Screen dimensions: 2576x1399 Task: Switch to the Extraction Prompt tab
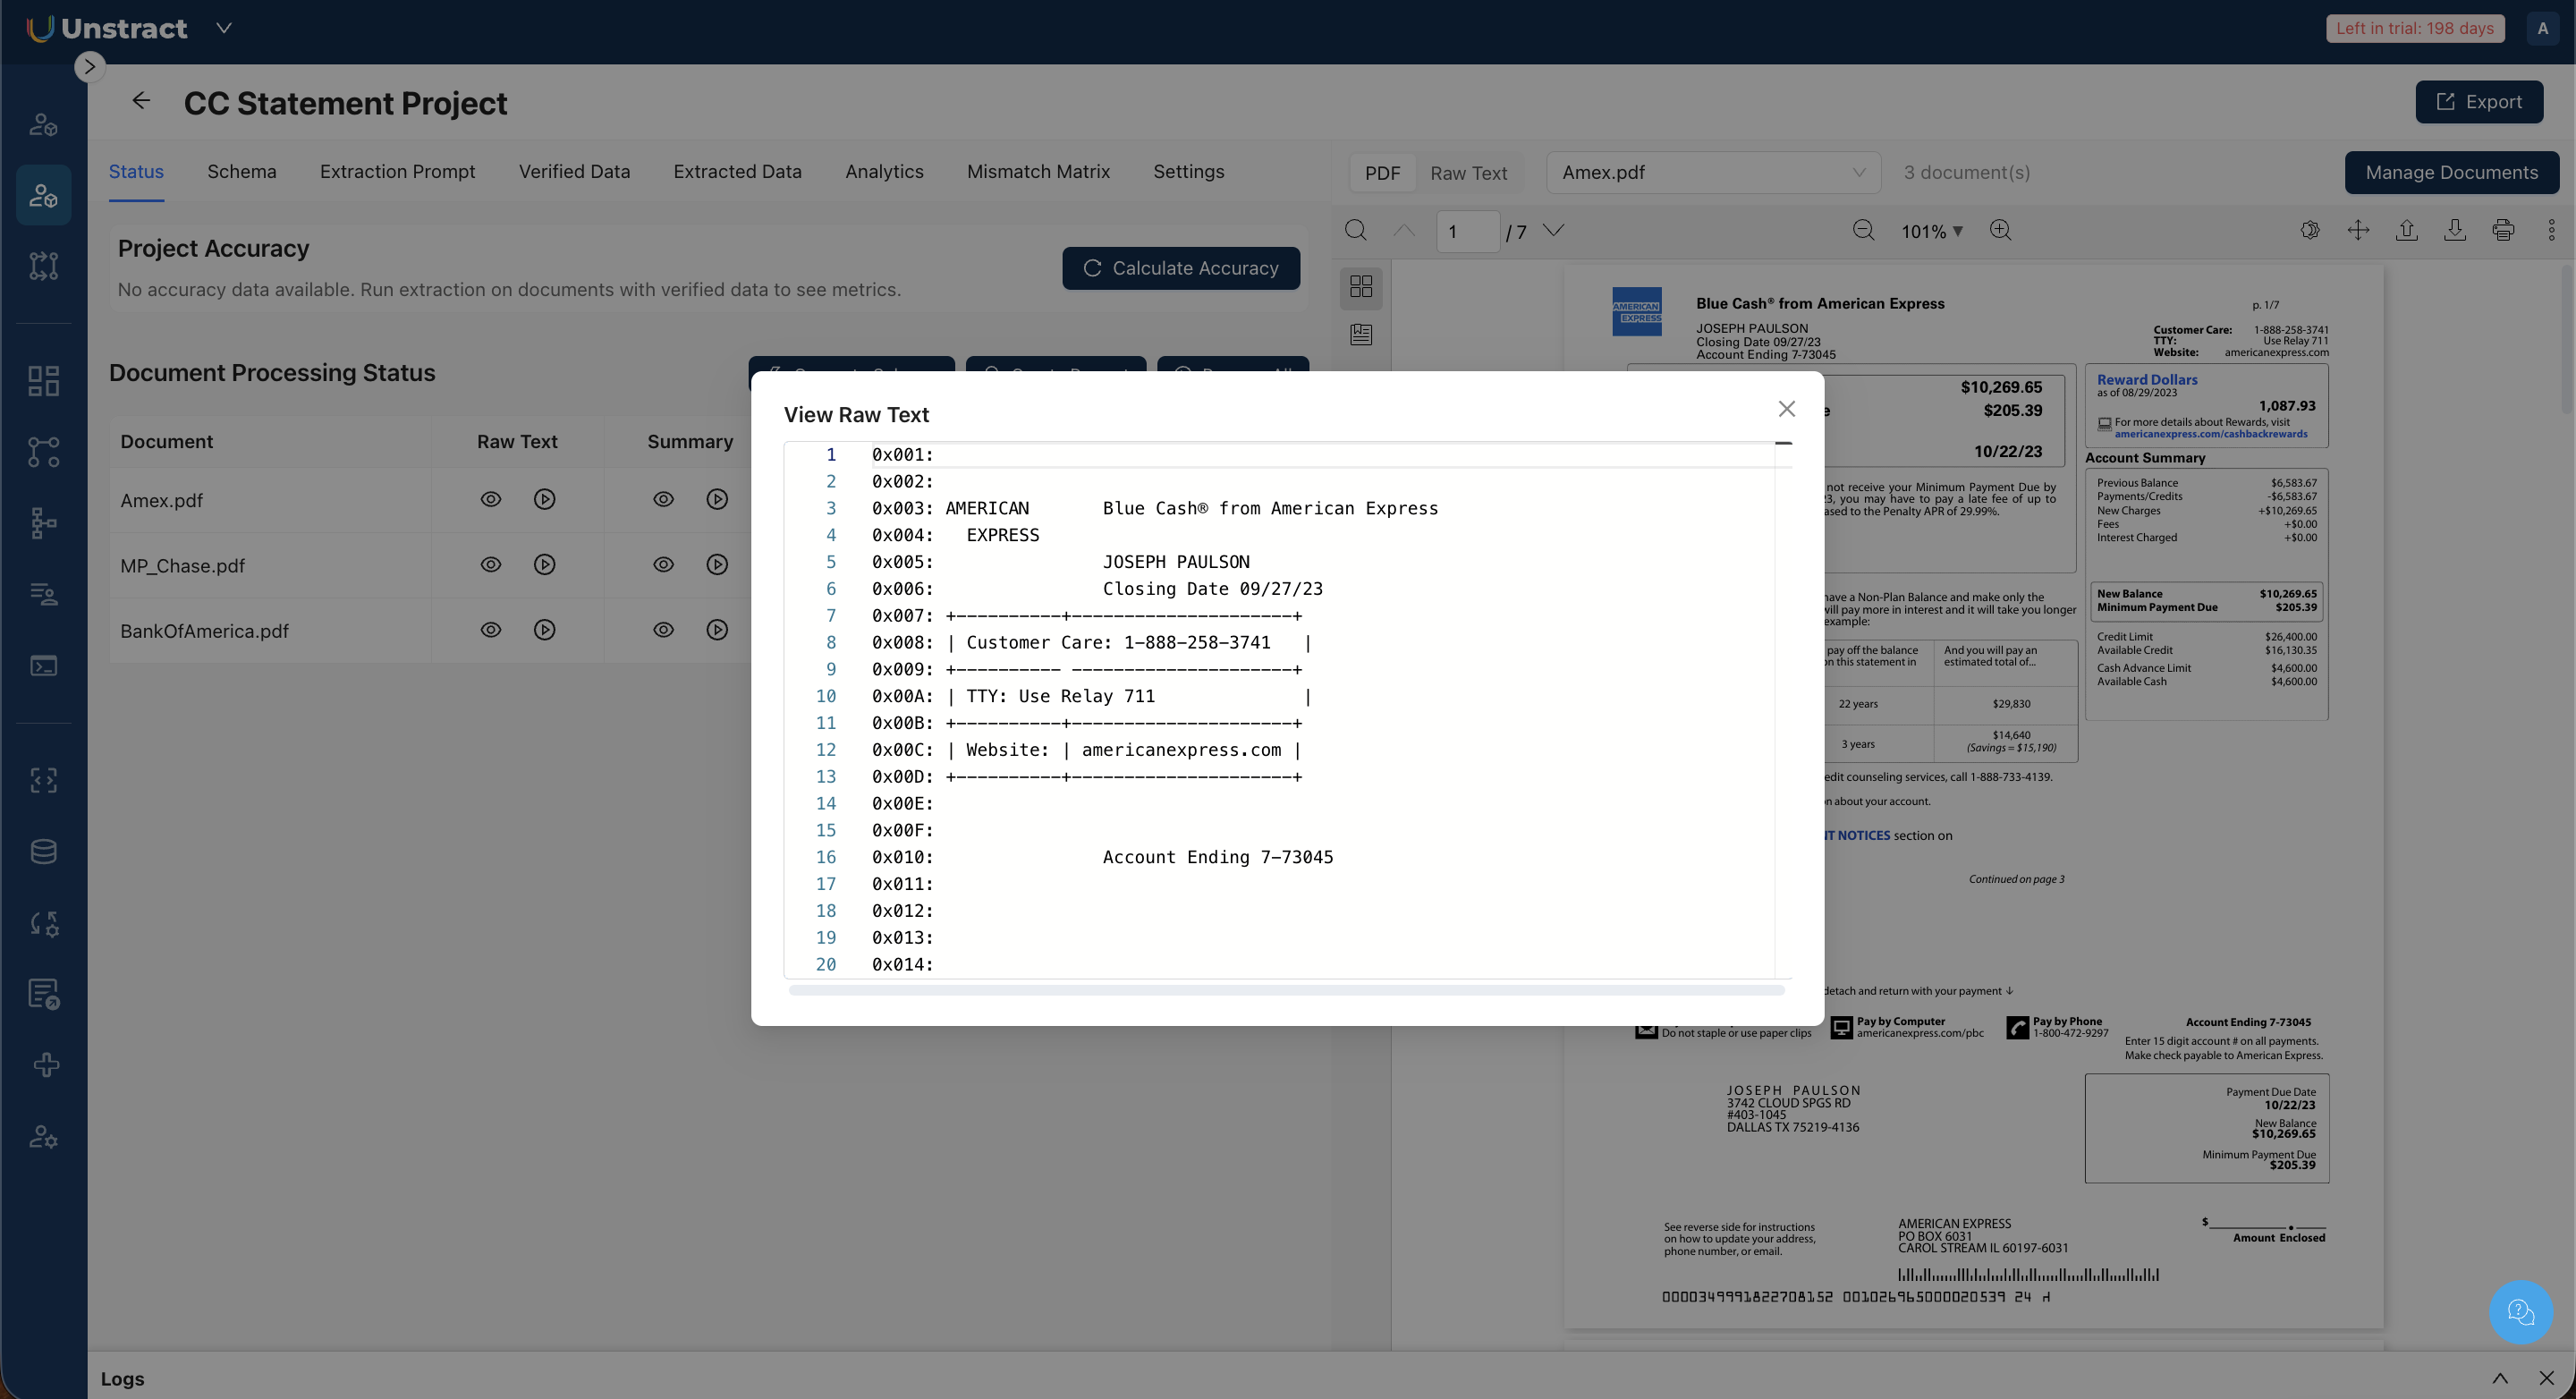[x=397, y=172]
